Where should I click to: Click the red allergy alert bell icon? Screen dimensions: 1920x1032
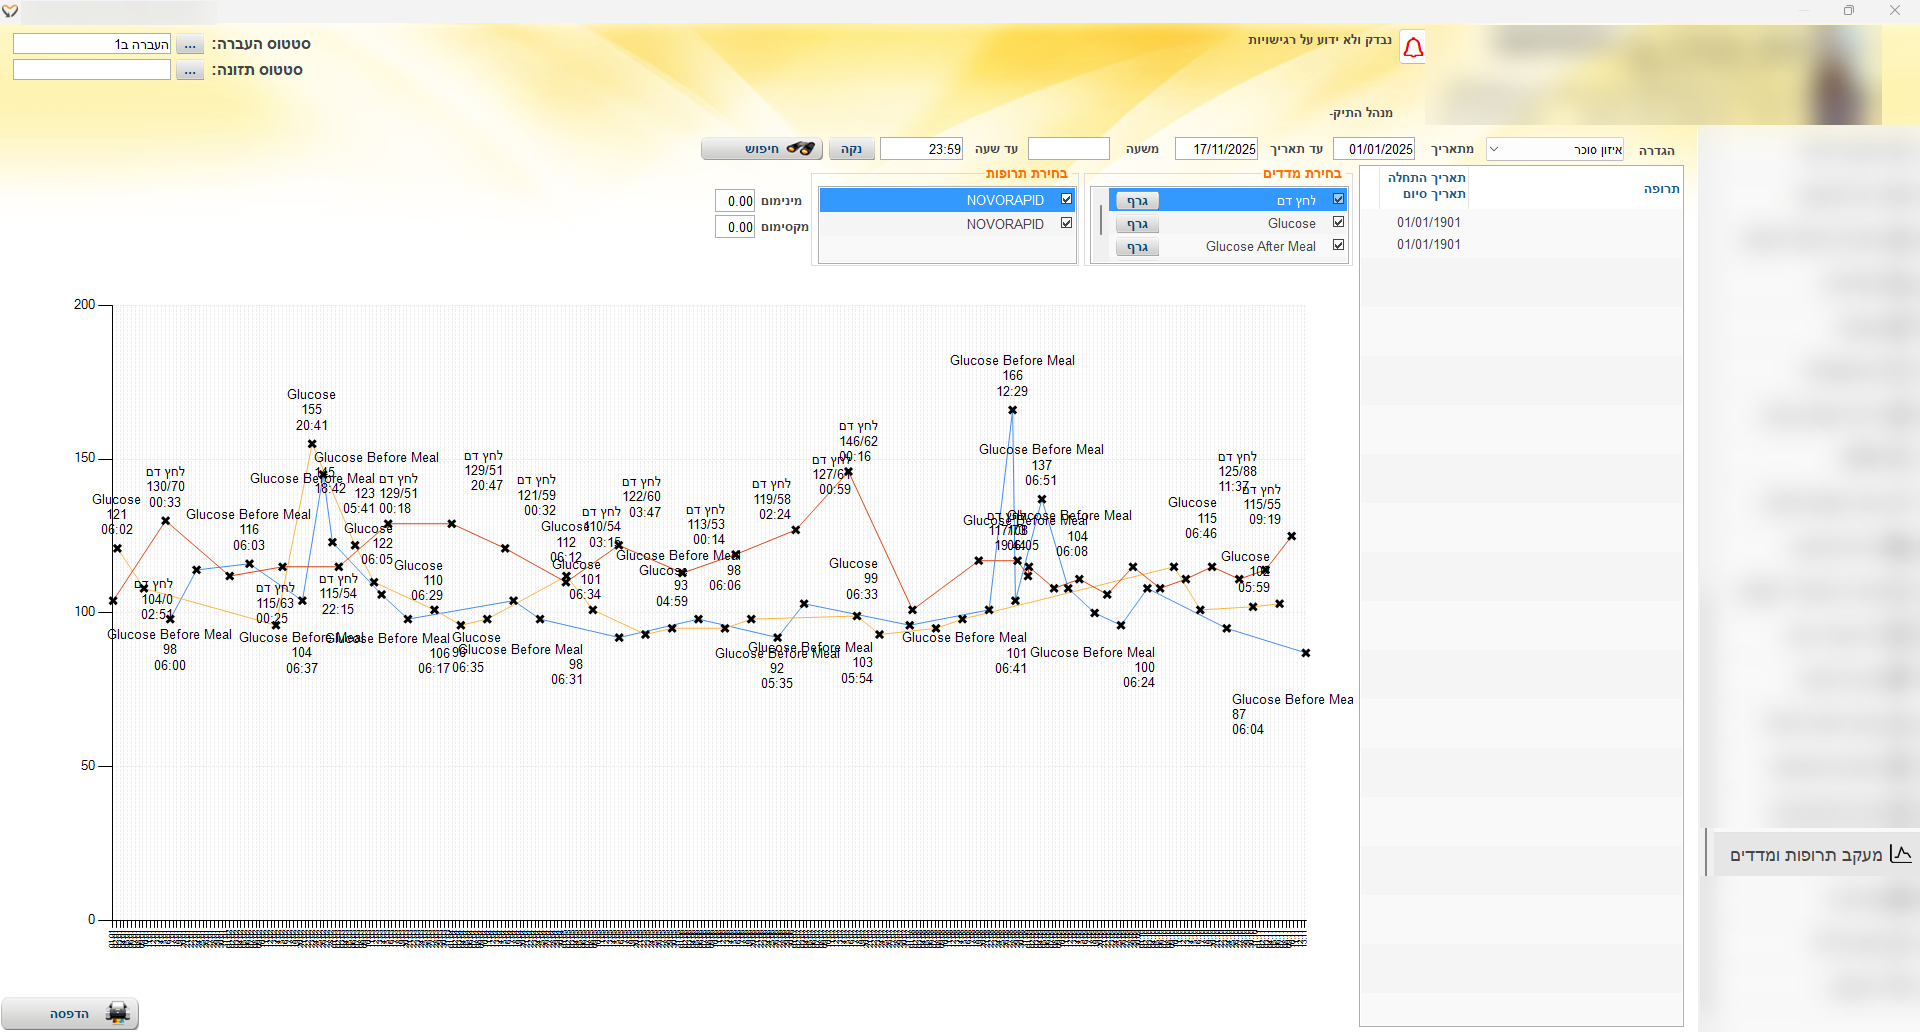point(1413,48)
